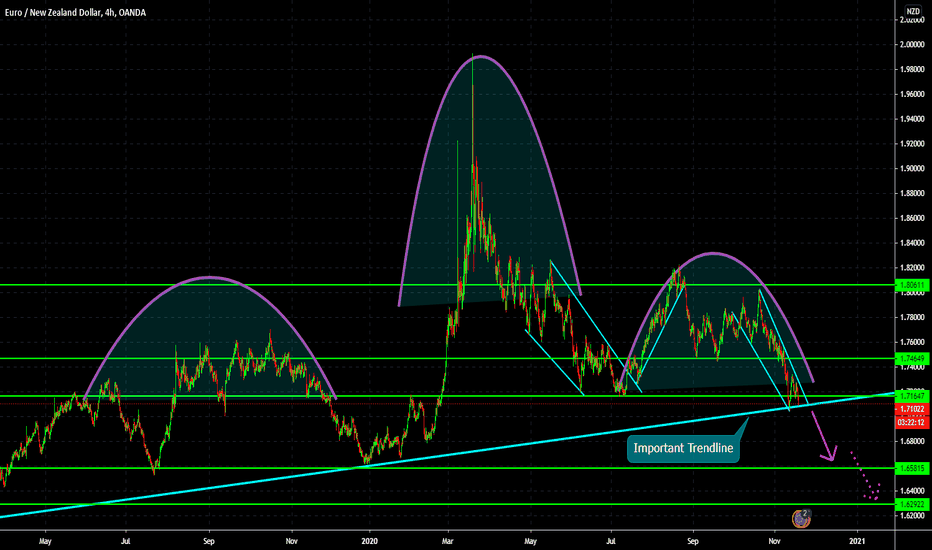Select the Important Trendline callout label

point(683,448)
